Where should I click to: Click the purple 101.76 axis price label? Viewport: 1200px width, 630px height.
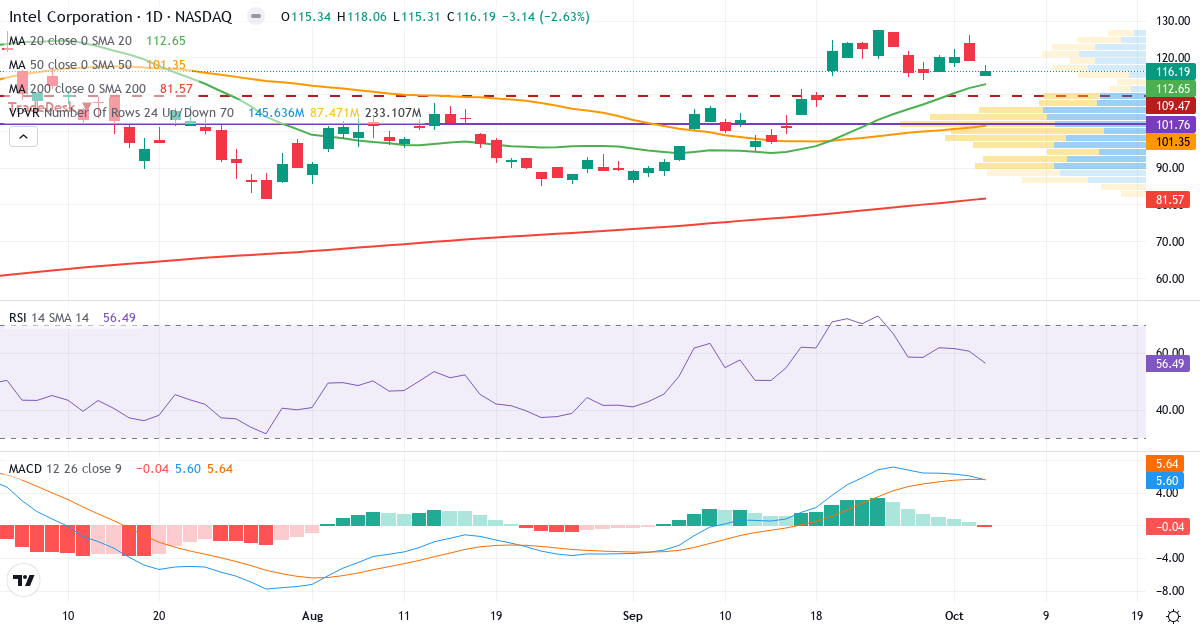pos(1172,125)
